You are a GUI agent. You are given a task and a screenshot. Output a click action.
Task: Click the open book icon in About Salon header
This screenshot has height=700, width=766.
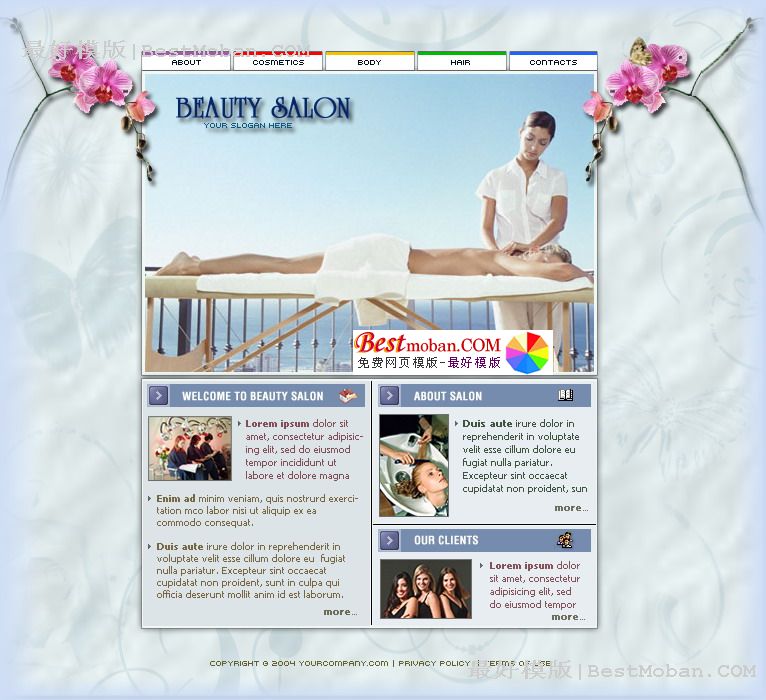566,395
